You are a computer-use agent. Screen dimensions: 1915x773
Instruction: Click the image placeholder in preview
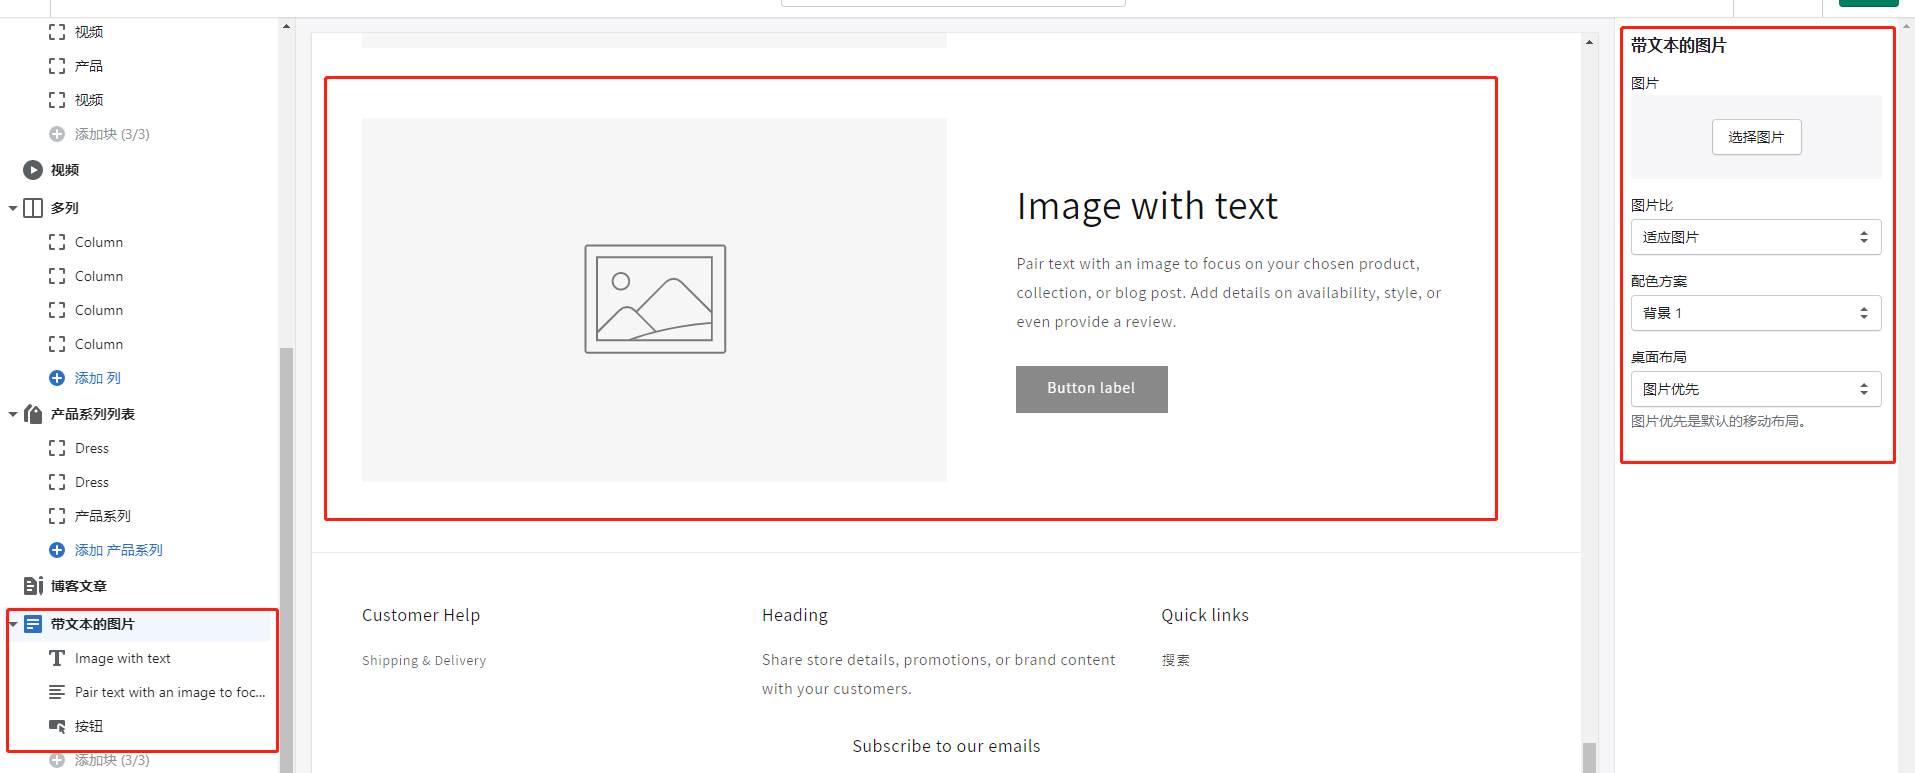point(654,300)
